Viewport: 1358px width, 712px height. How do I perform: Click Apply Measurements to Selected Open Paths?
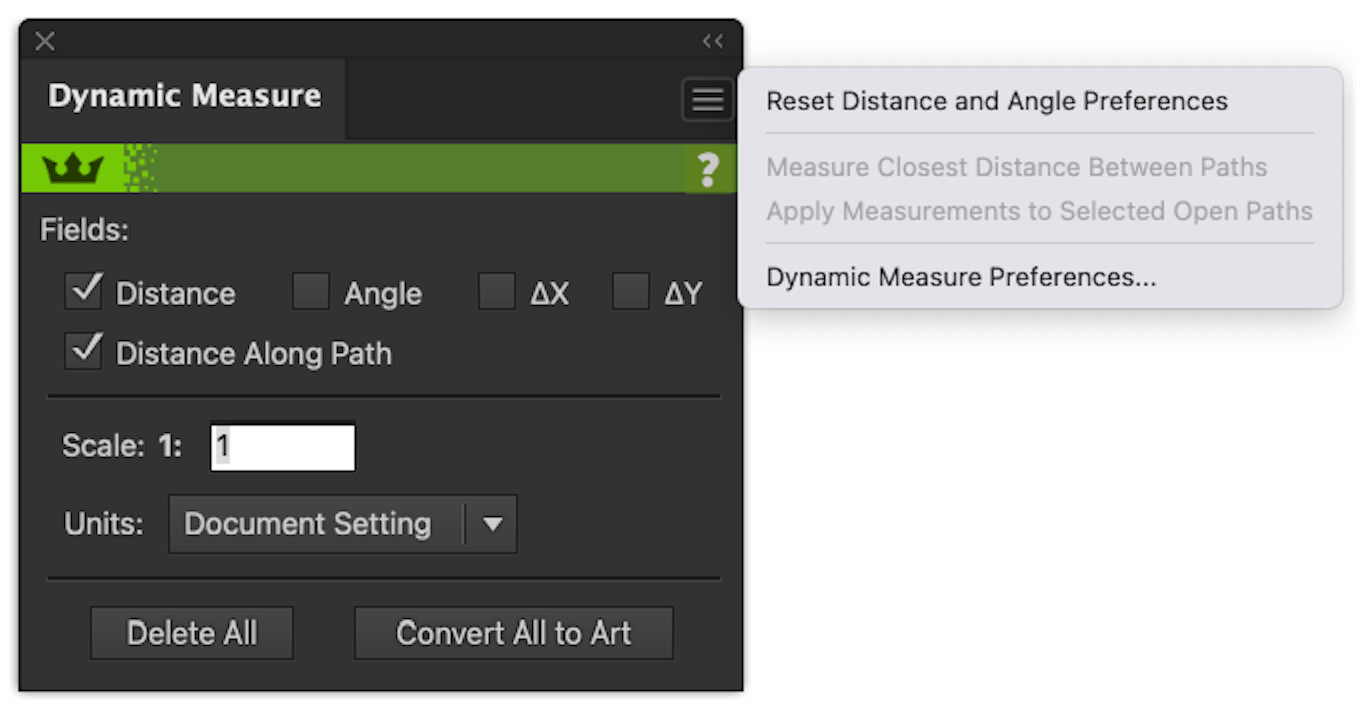pos(1040,211)
